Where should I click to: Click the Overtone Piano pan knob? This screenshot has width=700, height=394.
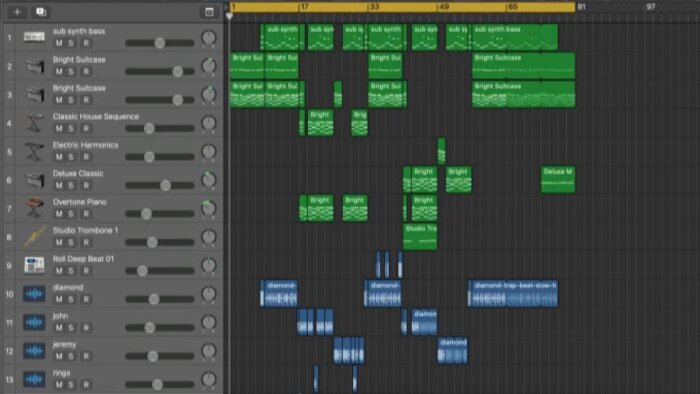(208, 209)
